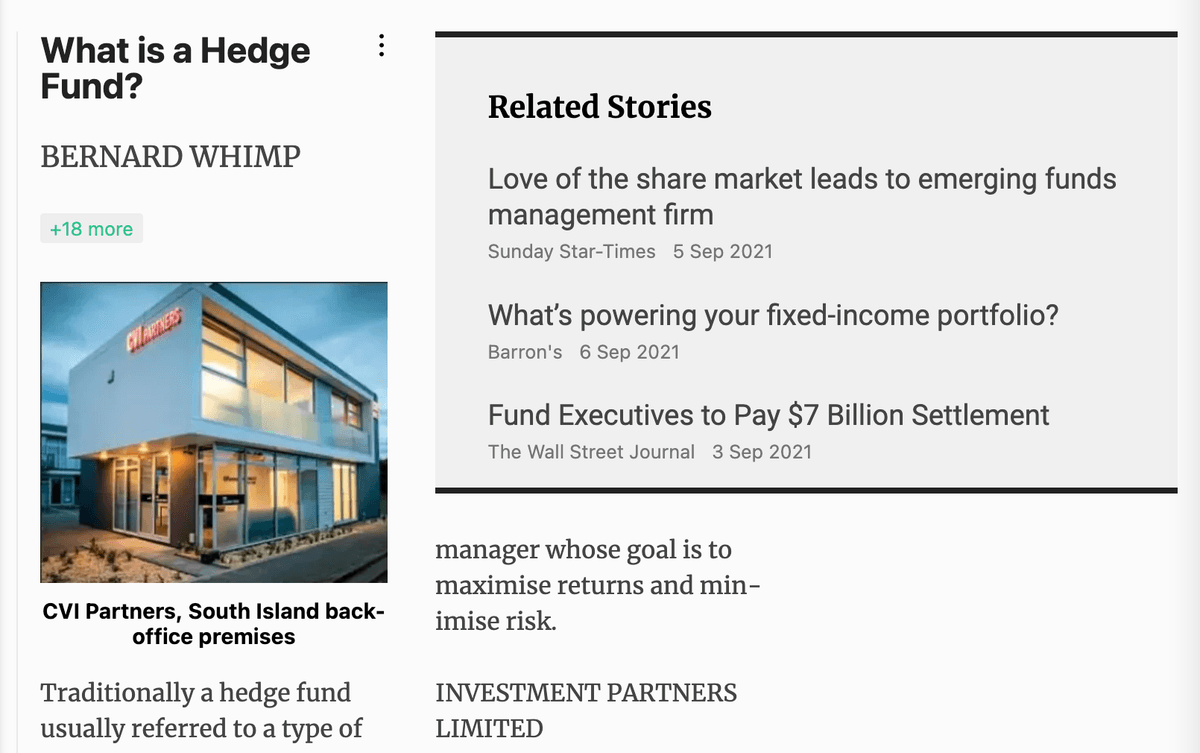
Task: Open the three-dot article options menu
Action: pos(381,47)
